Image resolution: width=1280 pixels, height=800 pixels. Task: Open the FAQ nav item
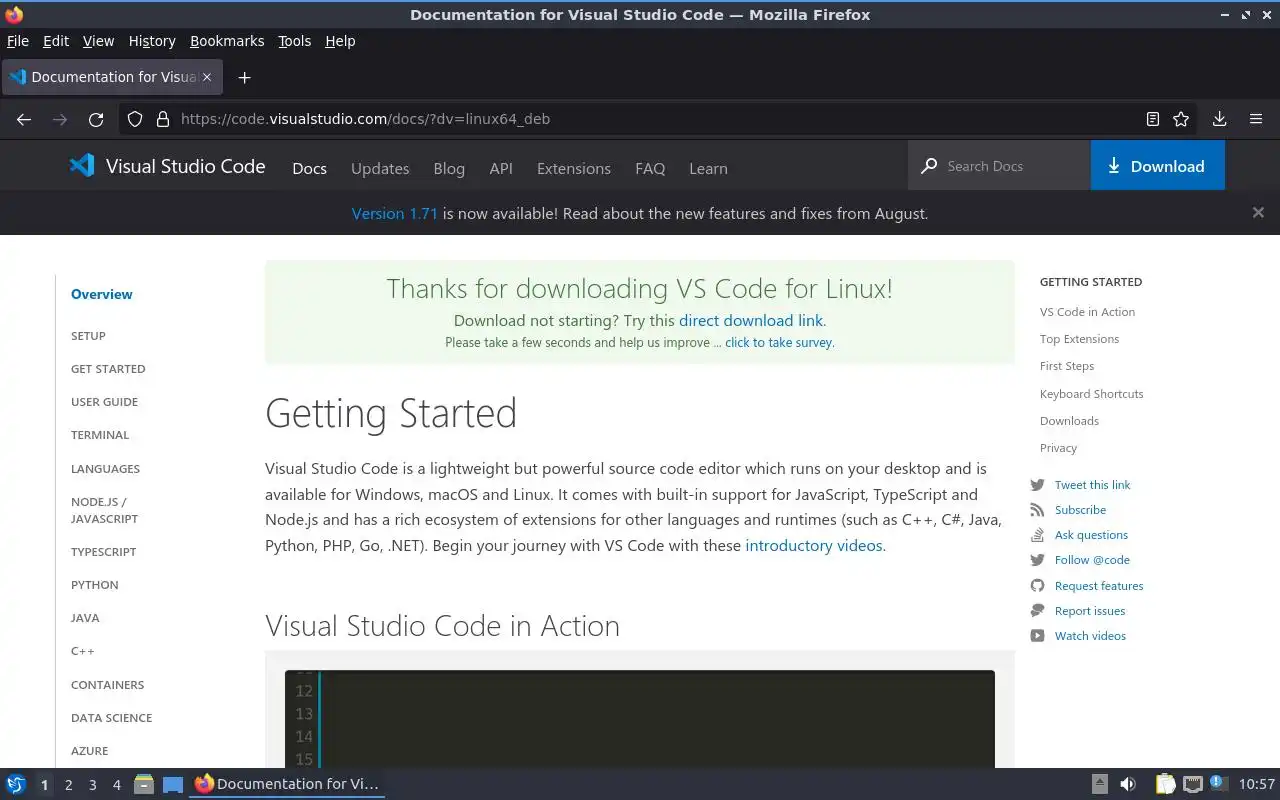(650, 168)
